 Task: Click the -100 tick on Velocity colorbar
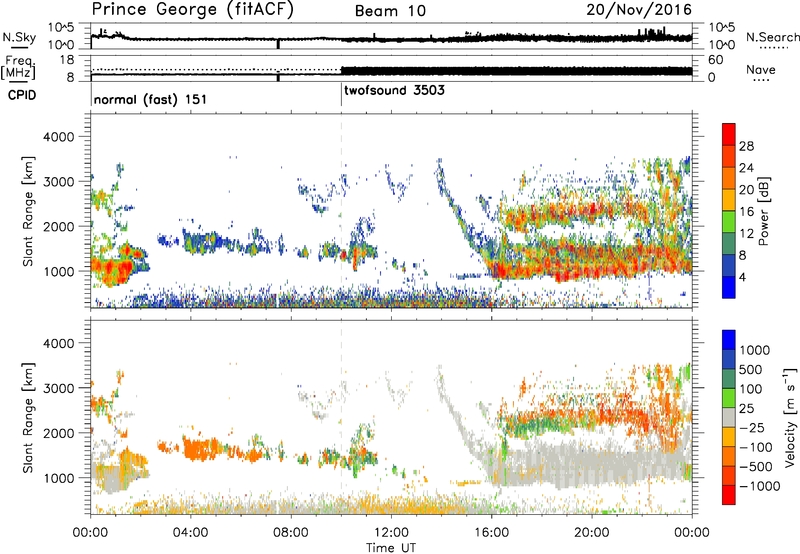click(756, 447)
